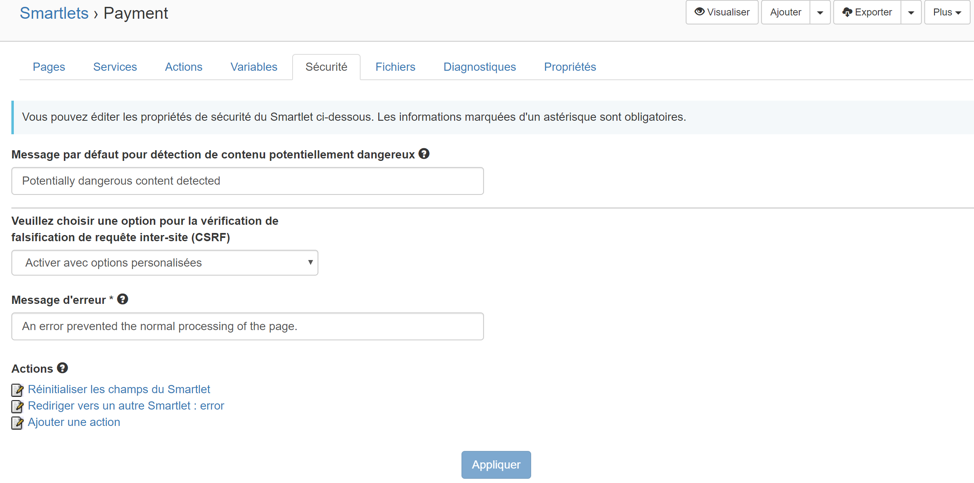974x483 pixels.
Task: Click the Appliquer button
Action: [x=496, y=465]
